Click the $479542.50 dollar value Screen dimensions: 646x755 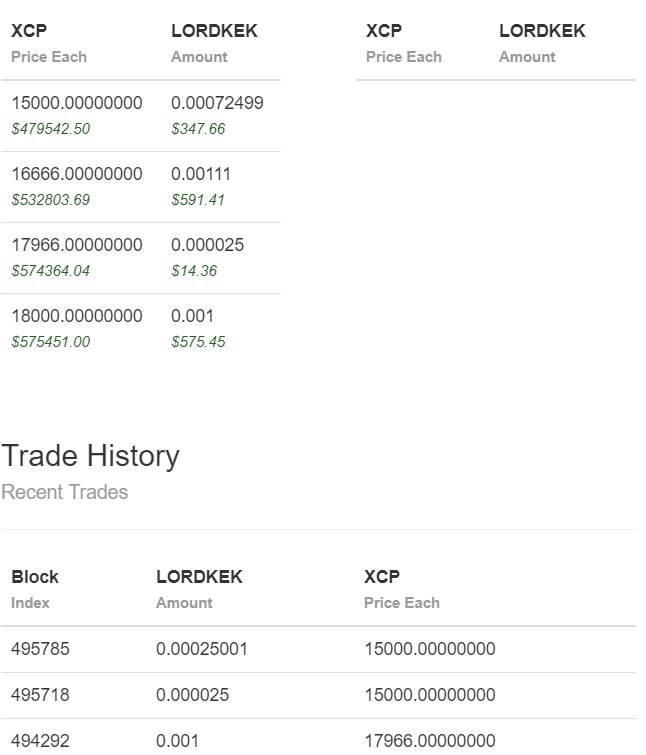tap(51, 129)
